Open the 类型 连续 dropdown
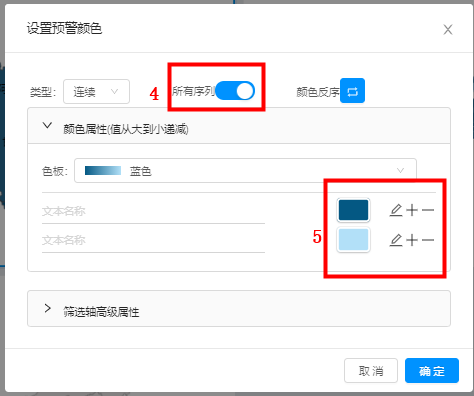The image size is (474, 396). 96,91
